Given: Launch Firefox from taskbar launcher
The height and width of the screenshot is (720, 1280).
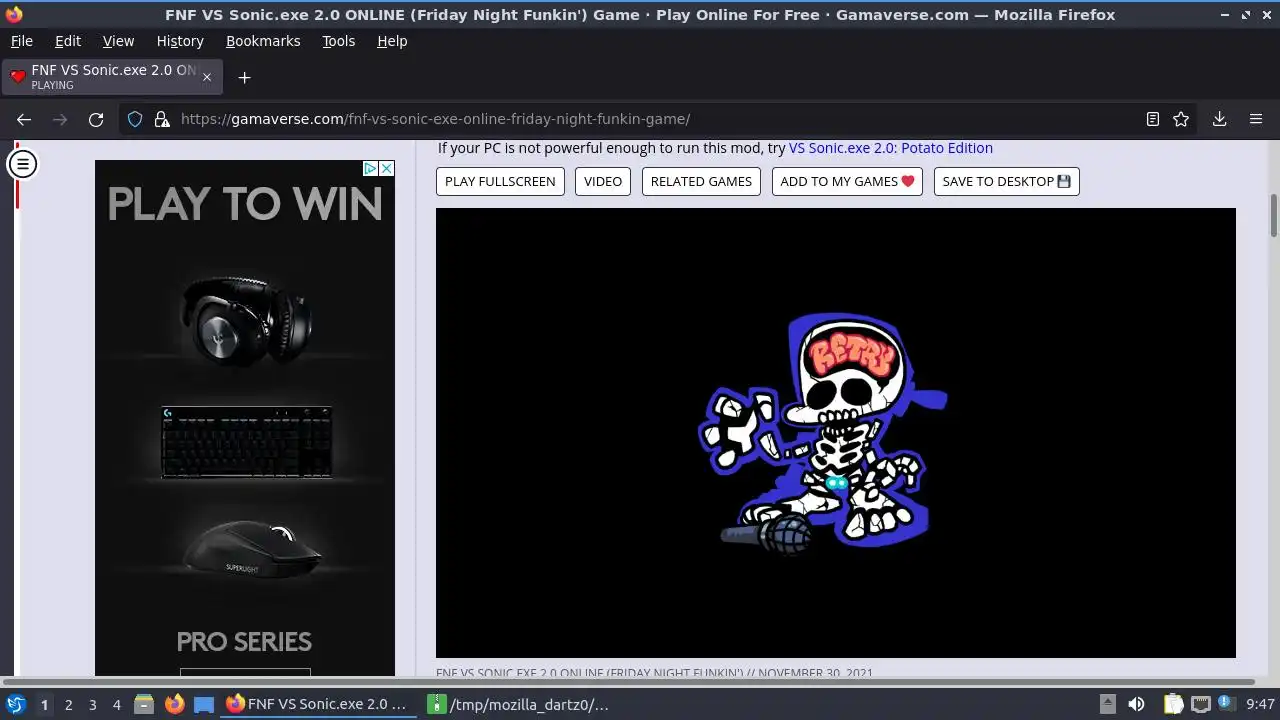Looking at the screenshot, I should (174, 704).
